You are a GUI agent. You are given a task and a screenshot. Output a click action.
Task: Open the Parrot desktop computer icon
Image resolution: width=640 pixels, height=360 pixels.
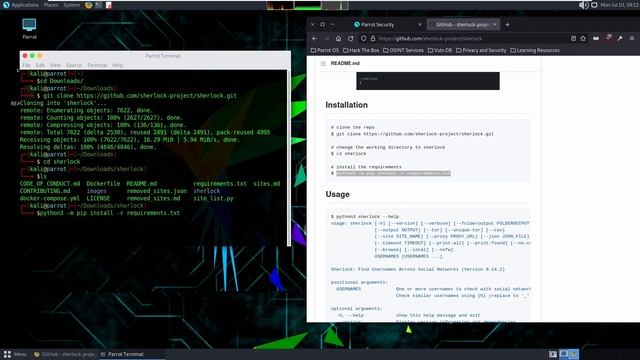coord(29,28)
